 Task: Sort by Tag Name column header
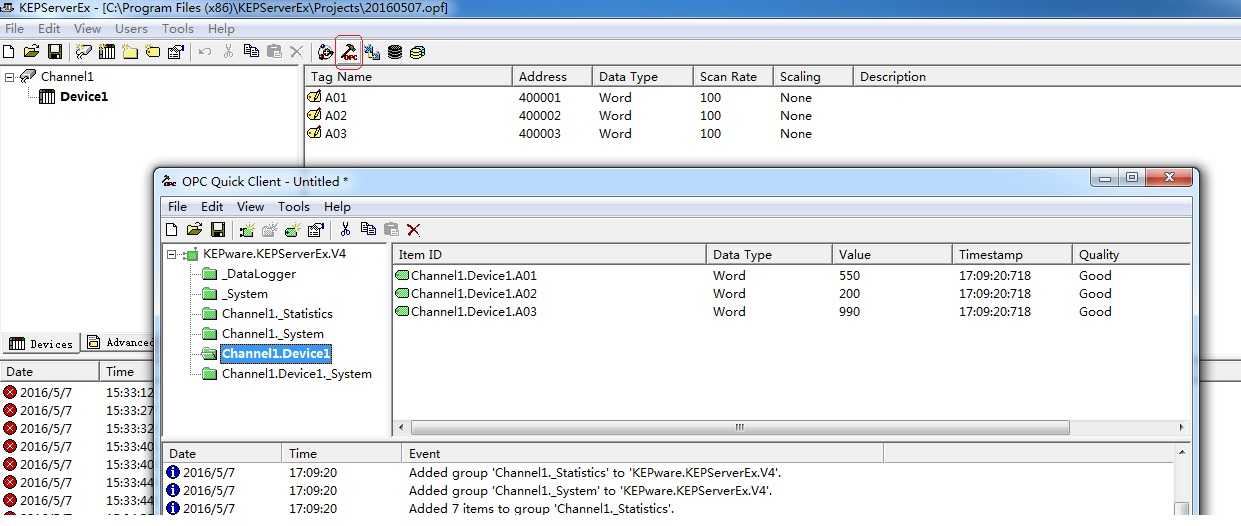tap(408, 77)
